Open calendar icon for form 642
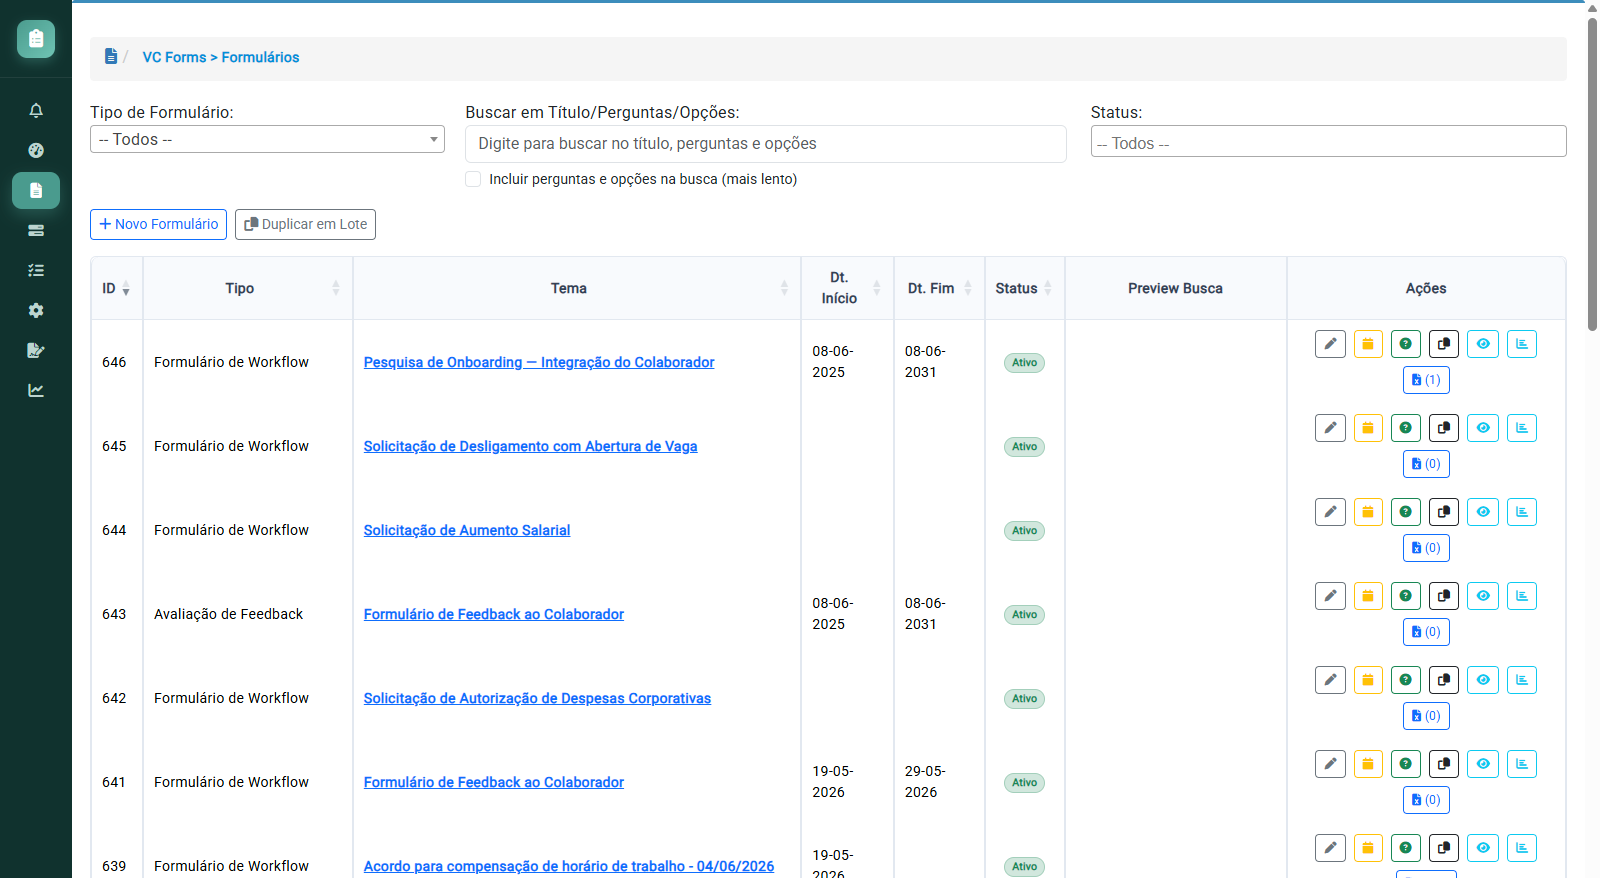Image resolution: width=1600 pixels, height=878 pixels. [x=1368, y=680]
